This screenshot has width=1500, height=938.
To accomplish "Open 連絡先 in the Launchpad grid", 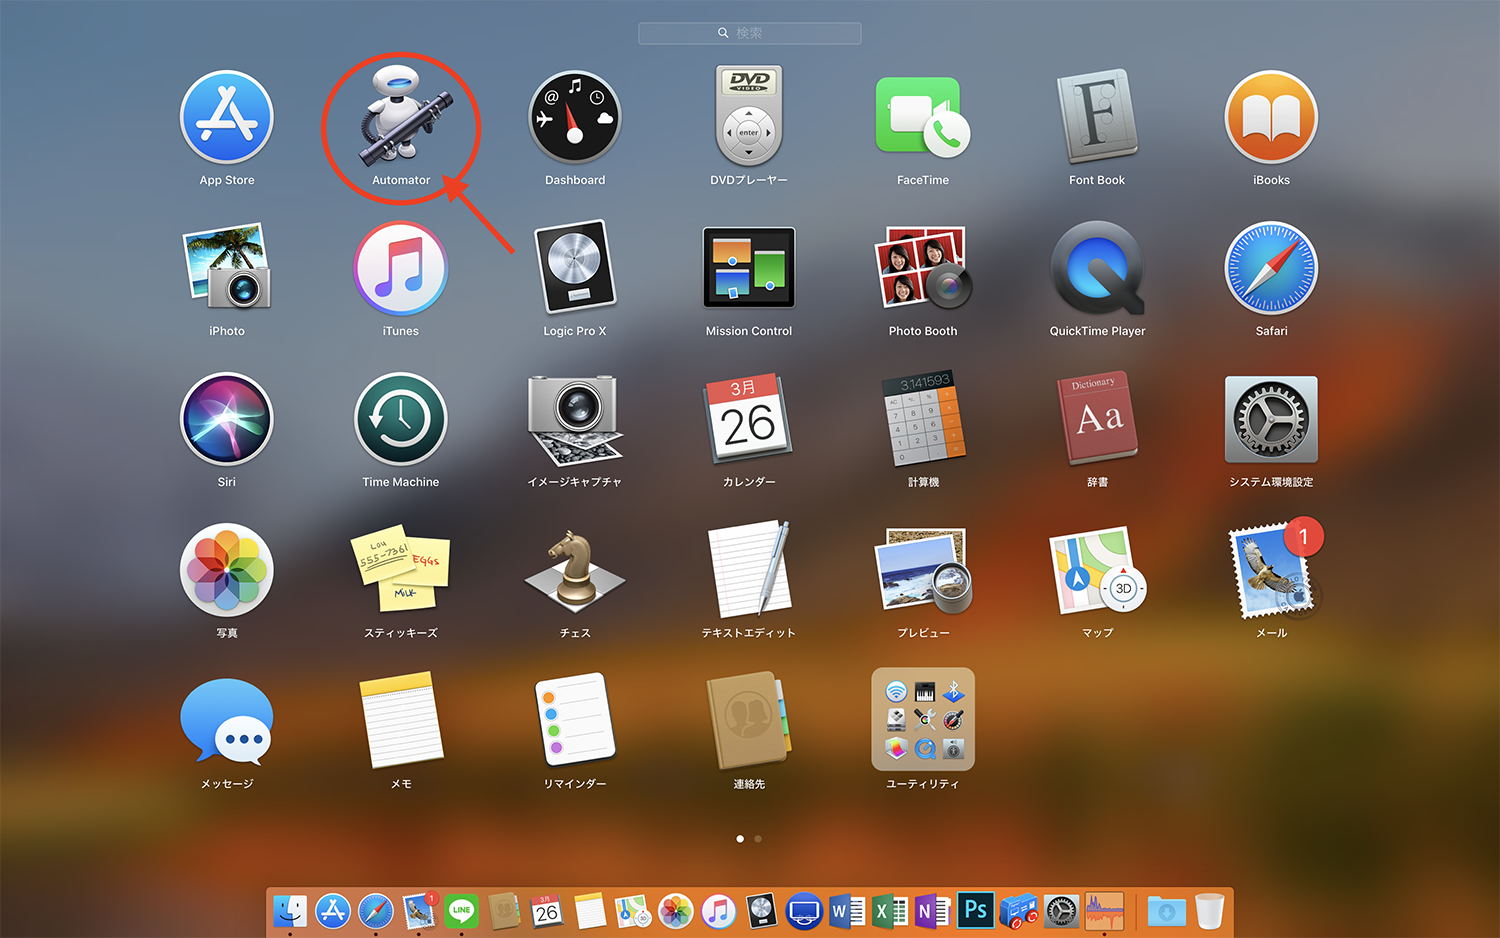I will [x=749, y=720].
